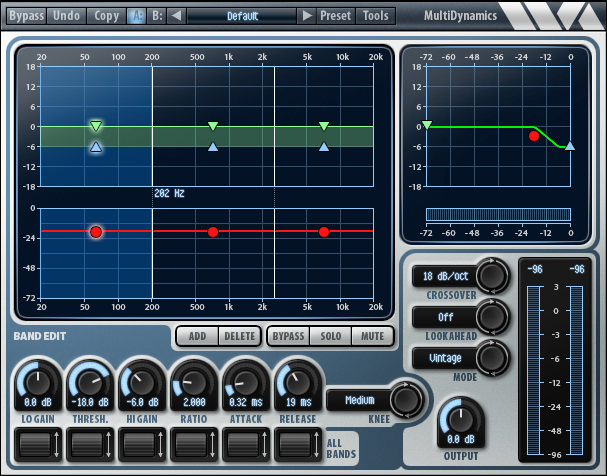
Task: Click the Knee selector rotary knob
Action: pos(406,399)
